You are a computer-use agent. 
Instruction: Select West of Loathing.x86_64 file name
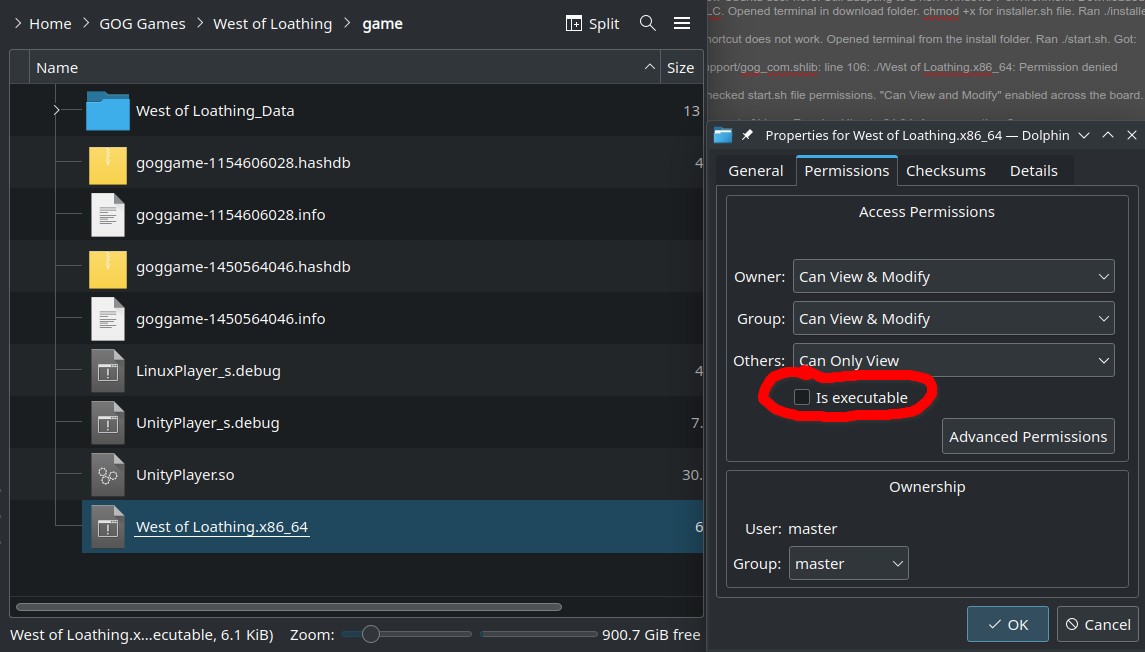222,527
